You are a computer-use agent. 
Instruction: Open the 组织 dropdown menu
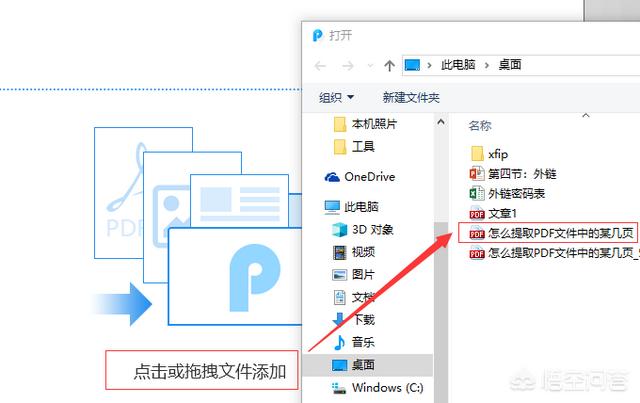pos(337,97)
